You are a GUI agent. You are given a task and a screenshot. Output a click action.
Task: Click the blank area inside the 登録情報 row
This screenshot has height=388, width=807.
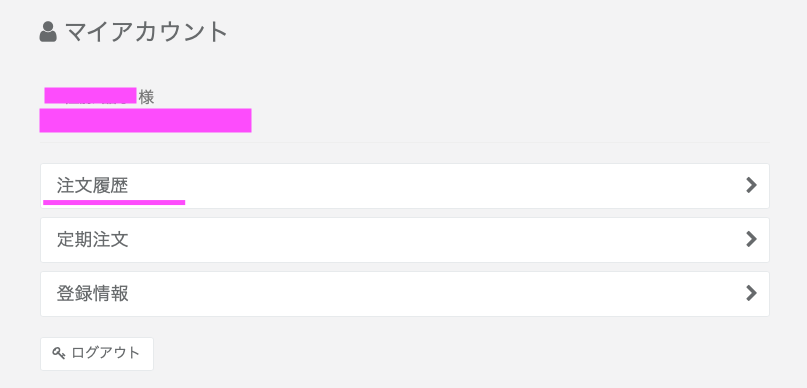(x=437, y=294)
